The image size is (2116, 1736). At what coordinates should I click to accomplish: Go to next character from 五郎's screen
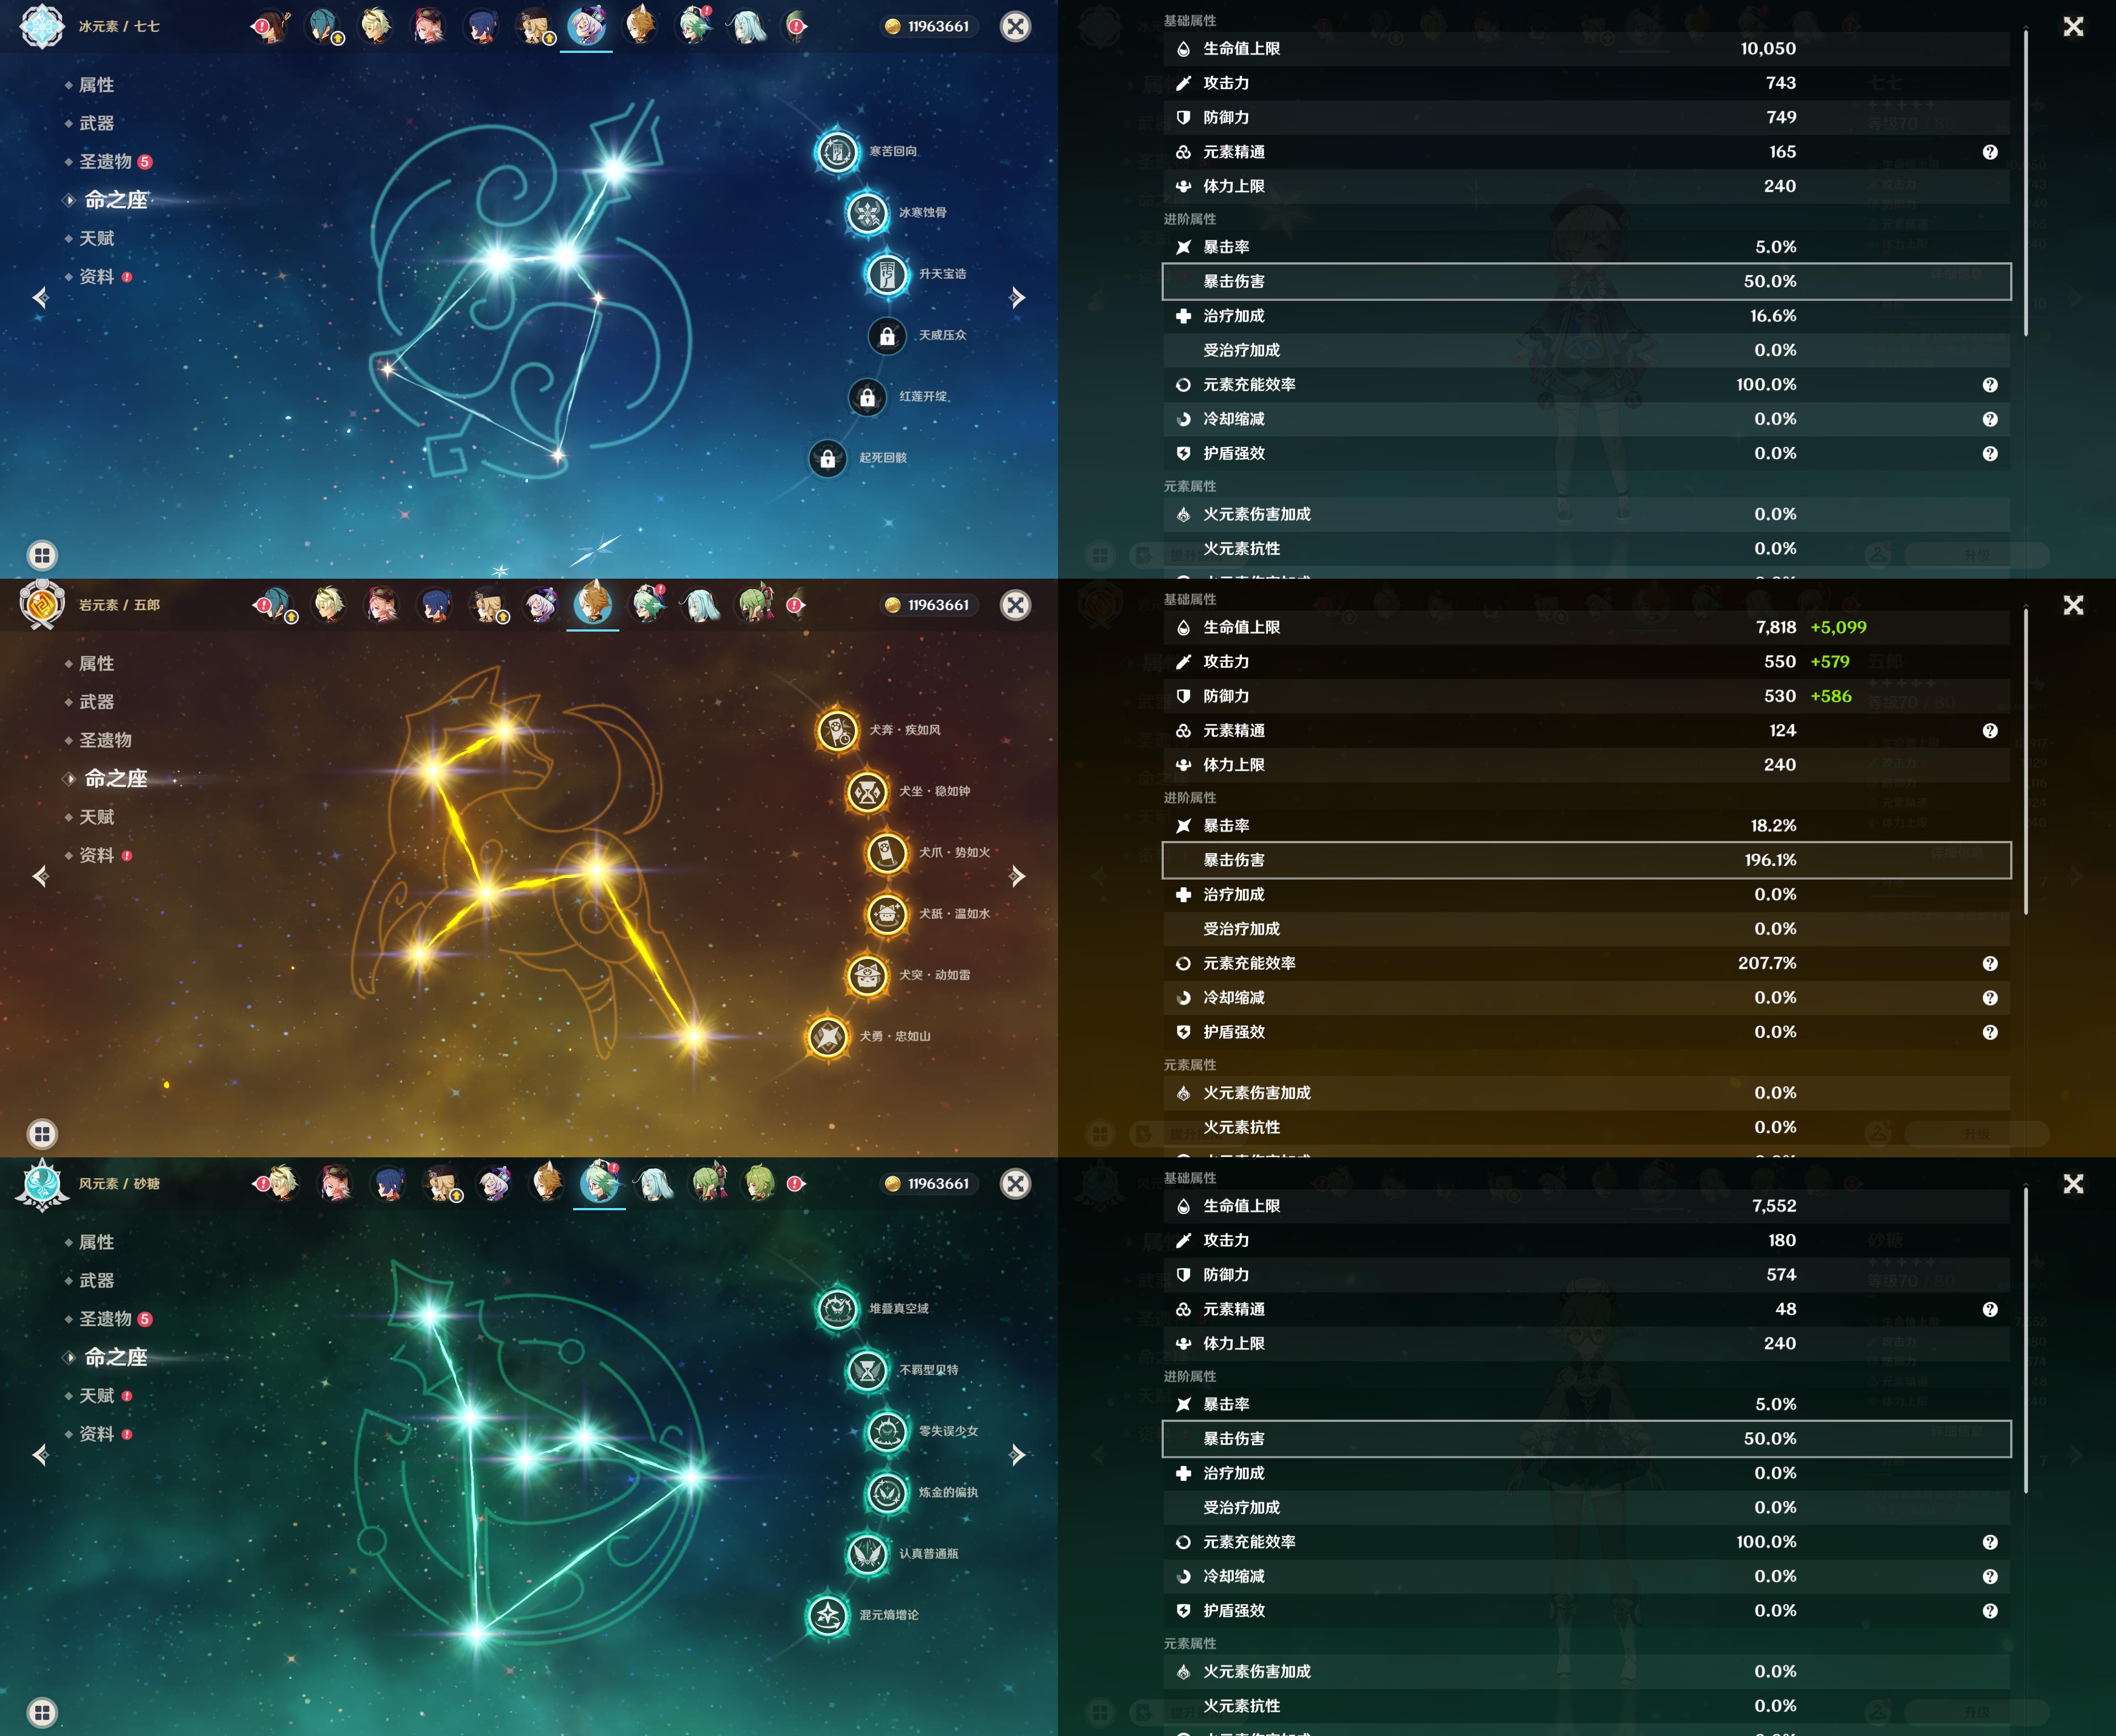pos(1017,877)
